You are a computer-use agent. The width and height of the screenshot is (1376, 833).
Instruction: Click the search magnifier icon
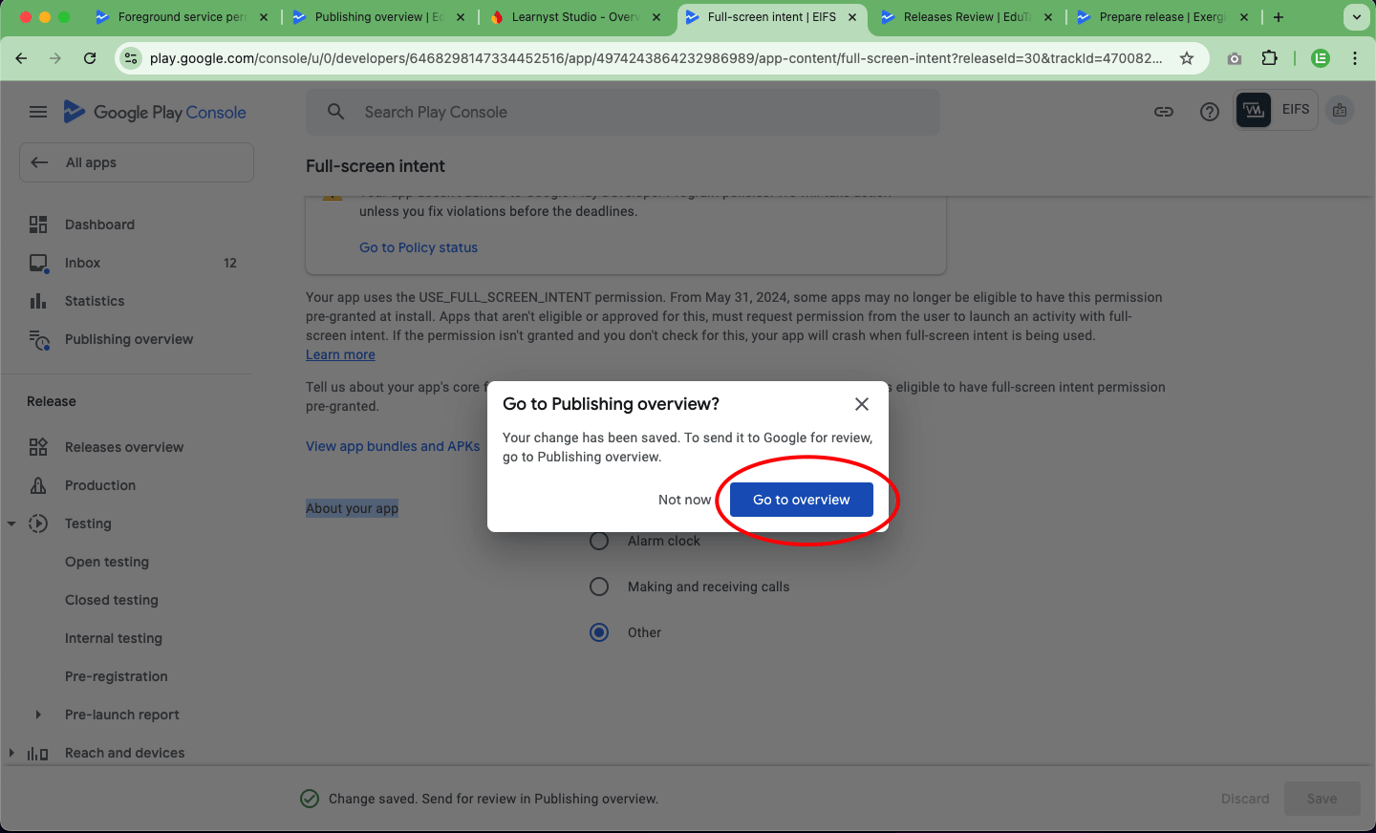click(x=336, y=112)
